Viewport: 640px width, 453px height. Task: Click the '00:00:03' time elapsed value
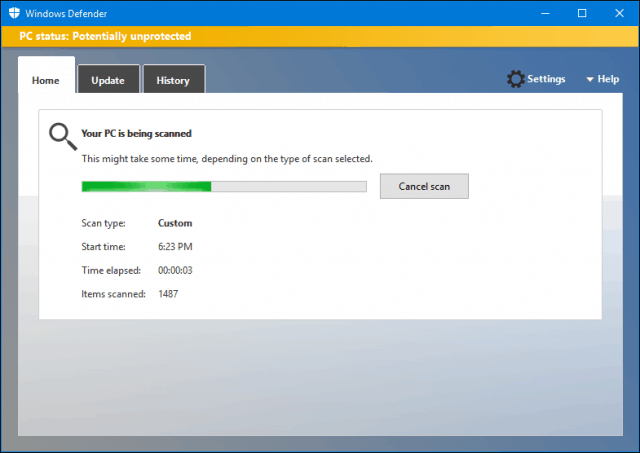click(x=175, y=270)
